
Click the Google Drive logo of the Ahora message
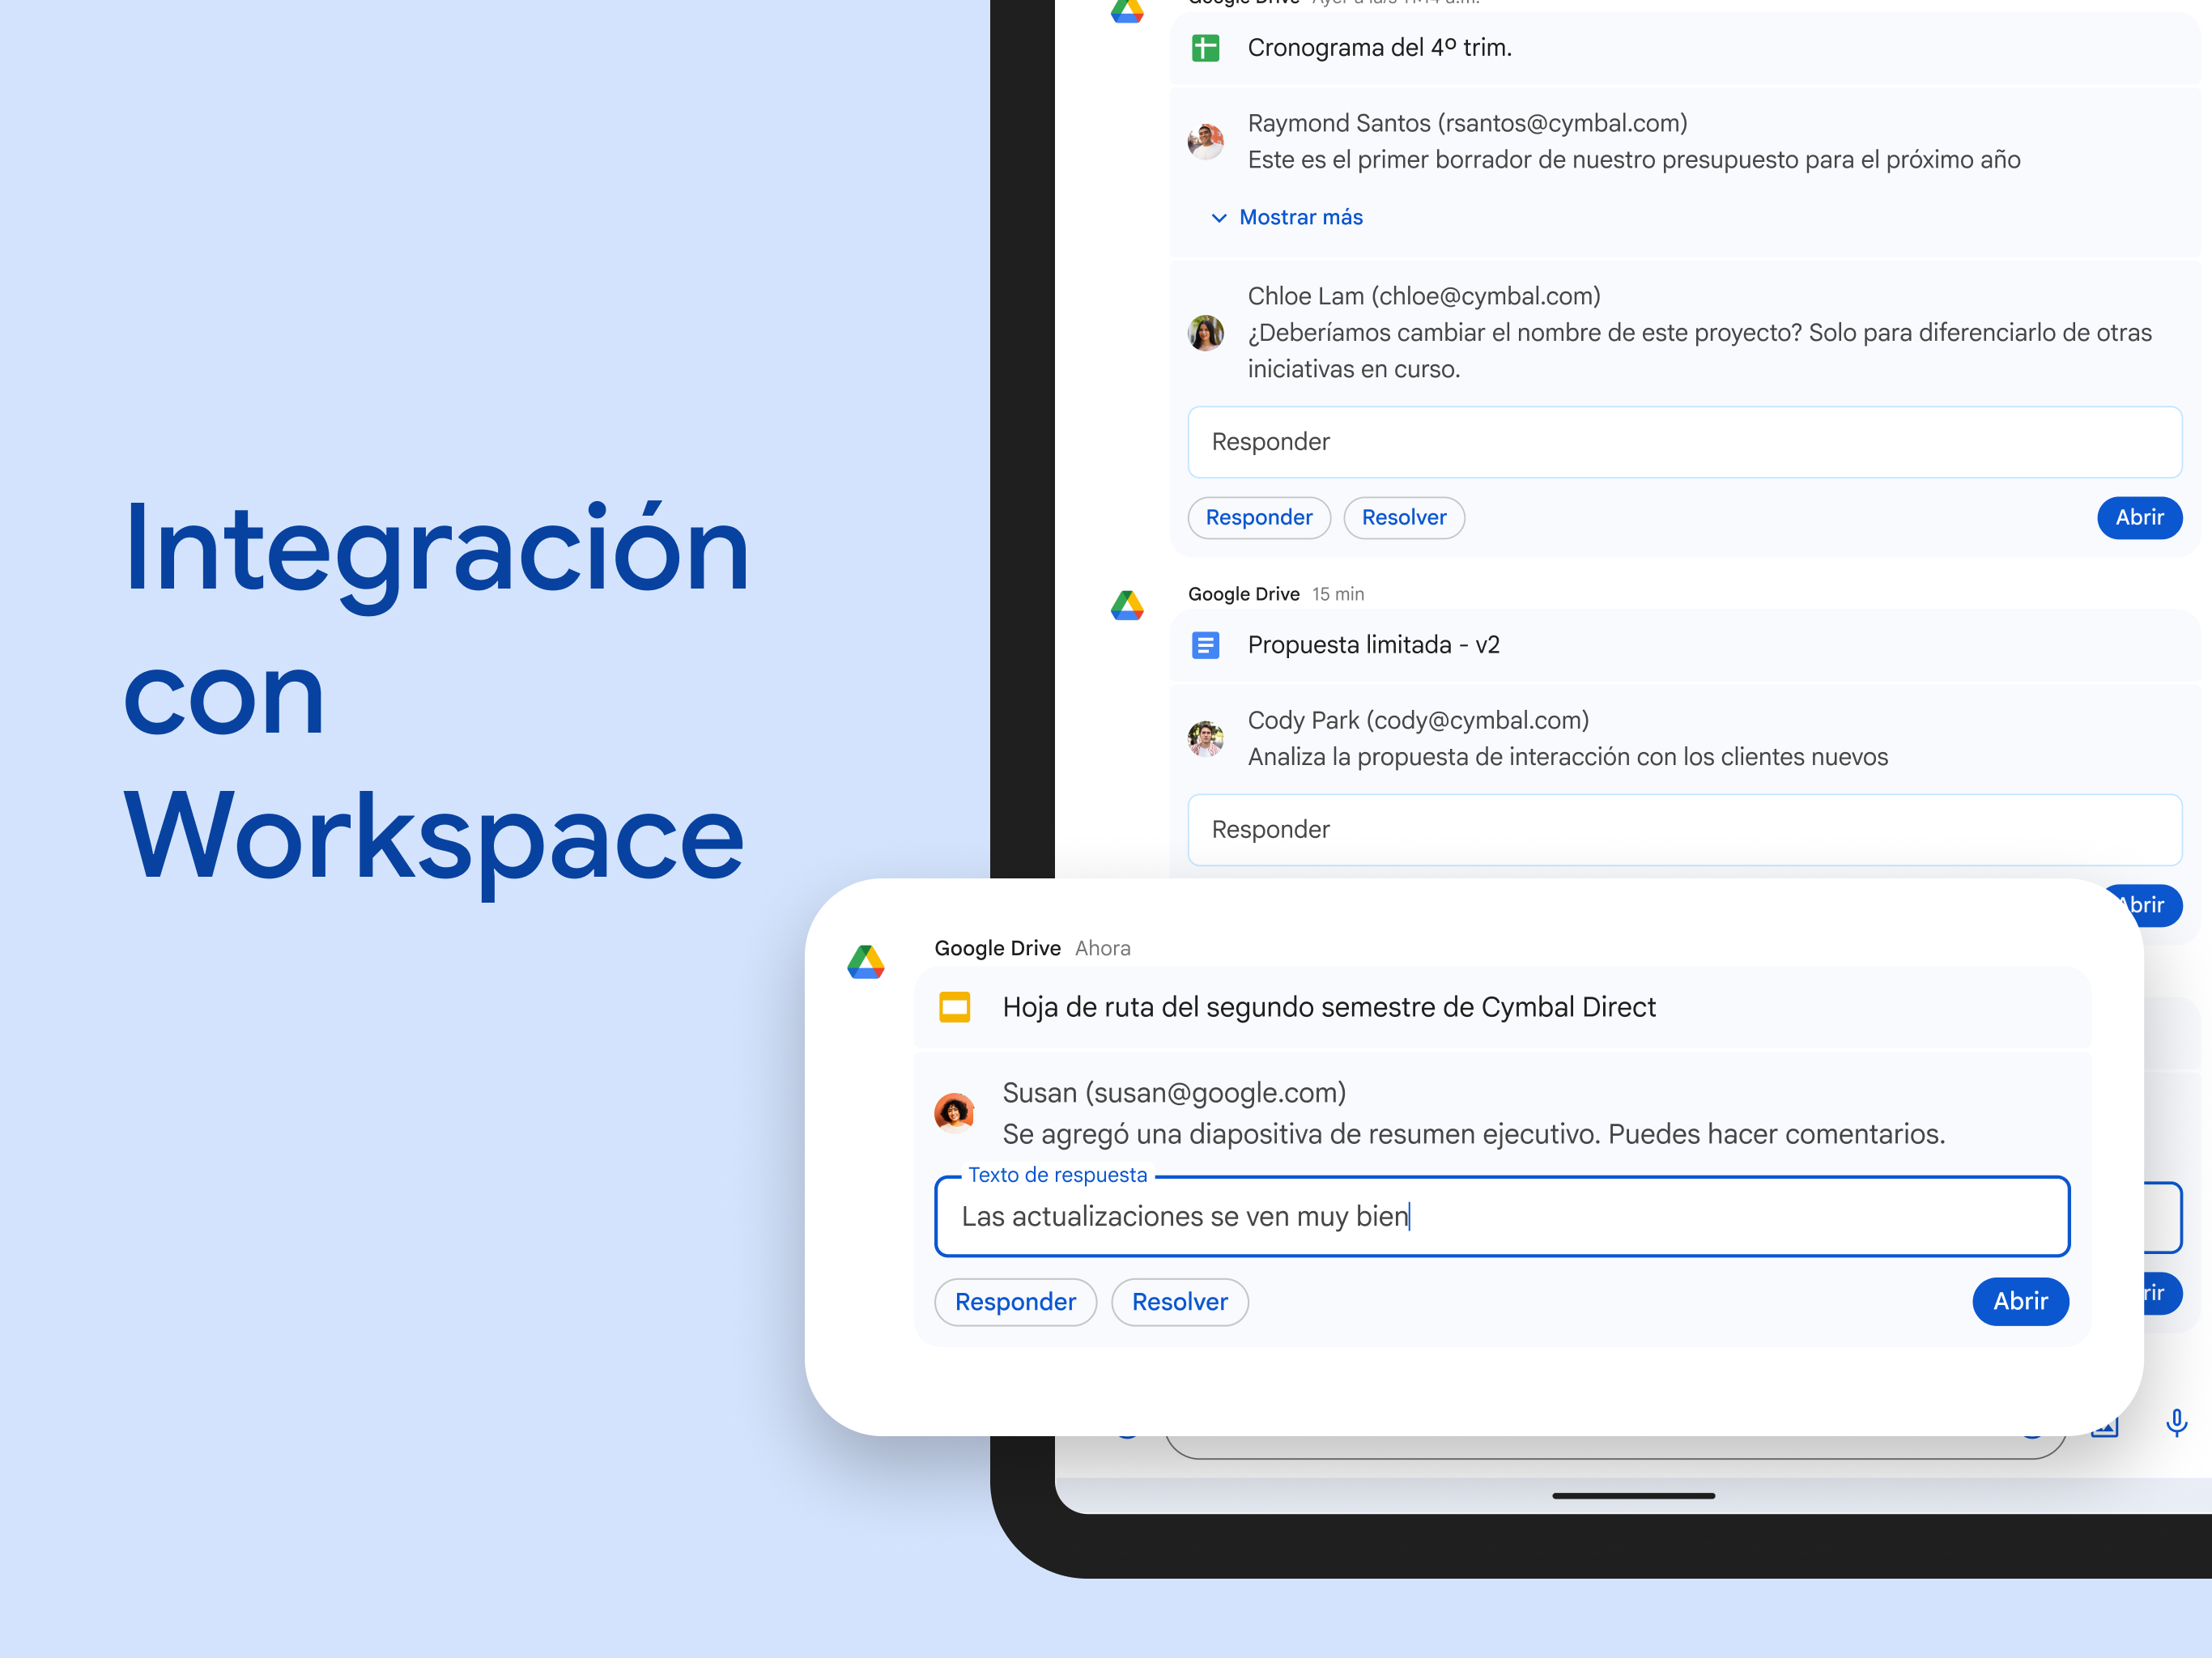click(x=866, y=962)
